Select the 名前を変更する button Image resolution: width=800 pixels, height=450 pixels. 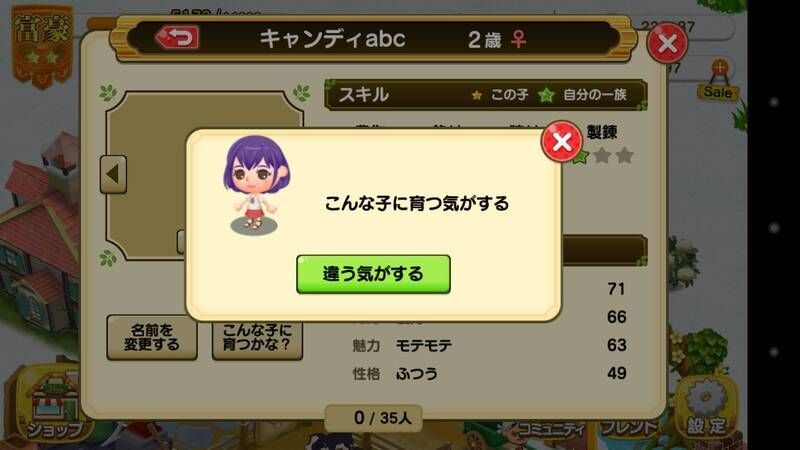pos(152,337)
